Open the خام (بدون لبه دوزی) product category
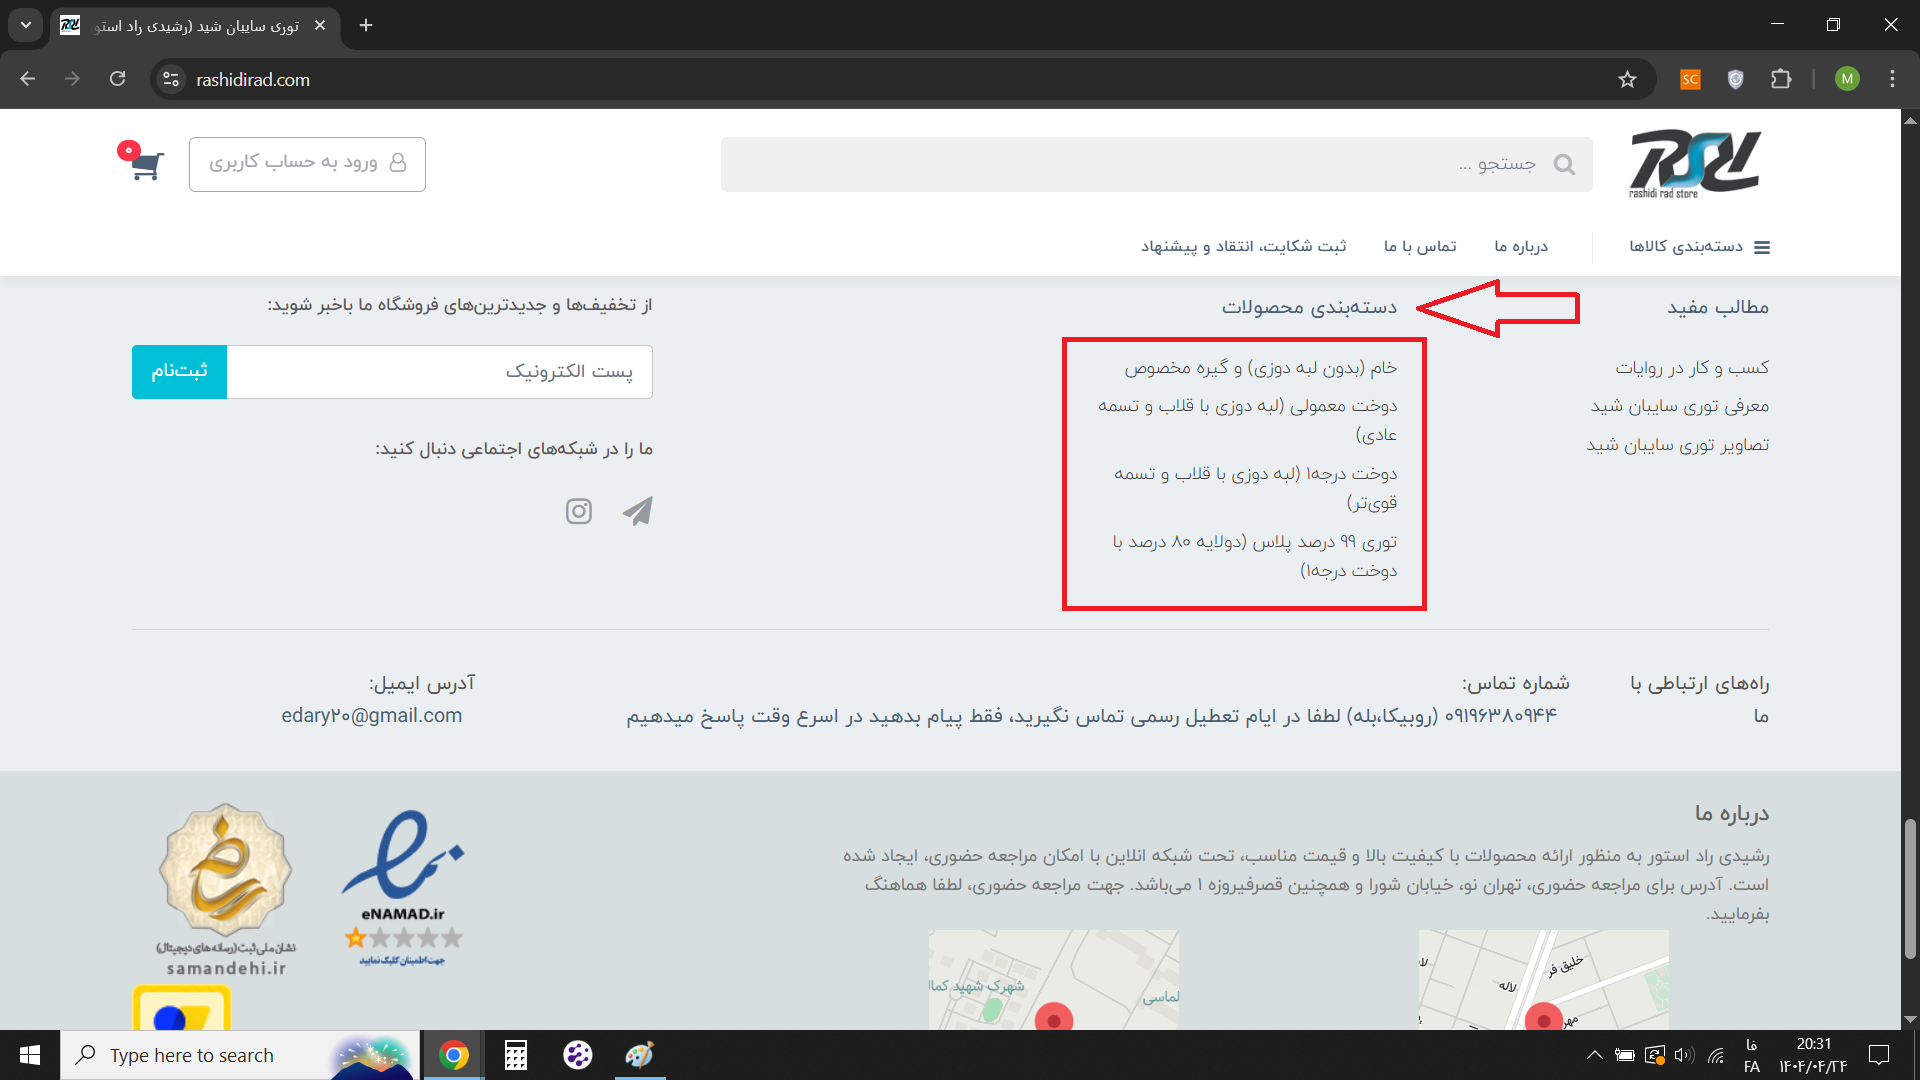1920x1080 pixels. click(1260, 368)
